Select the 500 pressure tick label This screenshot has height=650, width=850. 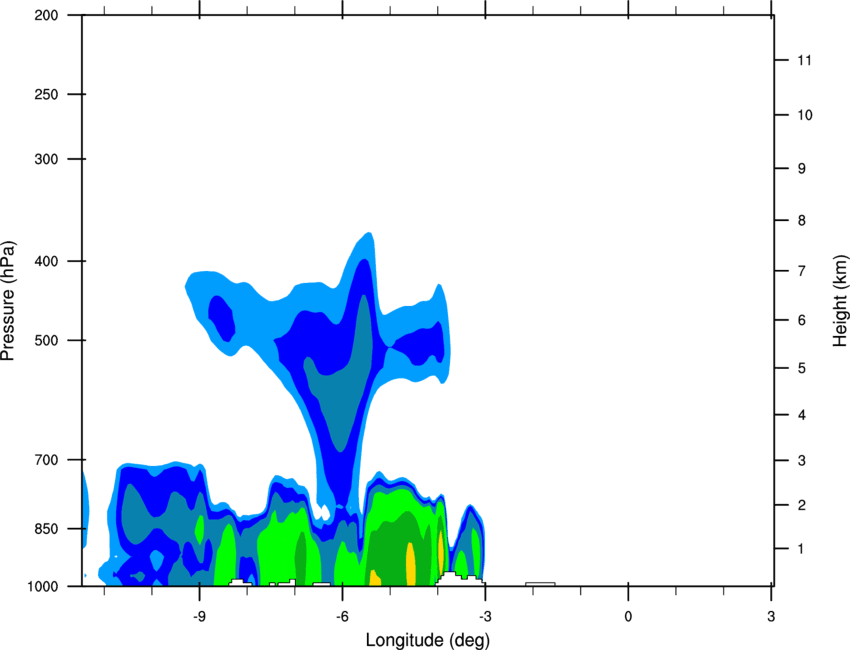(46, 340)
